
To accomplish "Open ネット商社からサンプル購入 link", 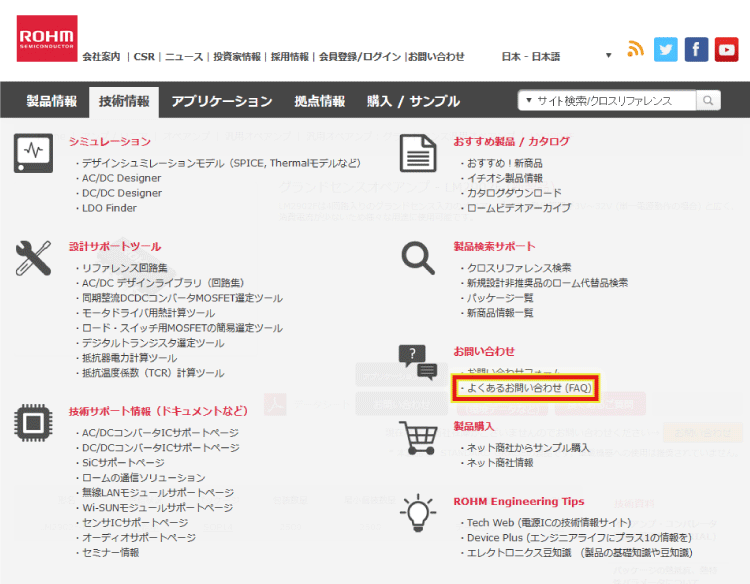I will (x=528, y=448).
